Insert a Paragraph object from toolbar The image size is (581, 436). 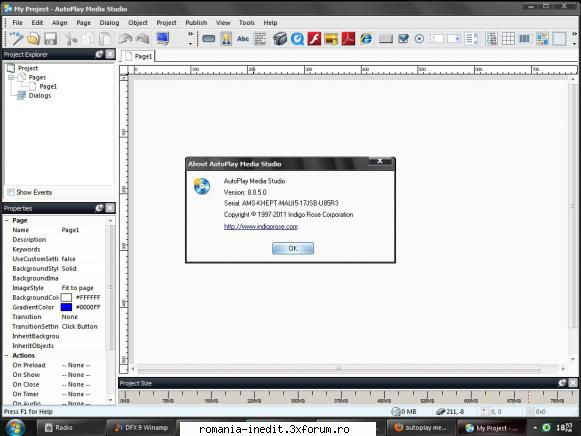click(260, 39)
